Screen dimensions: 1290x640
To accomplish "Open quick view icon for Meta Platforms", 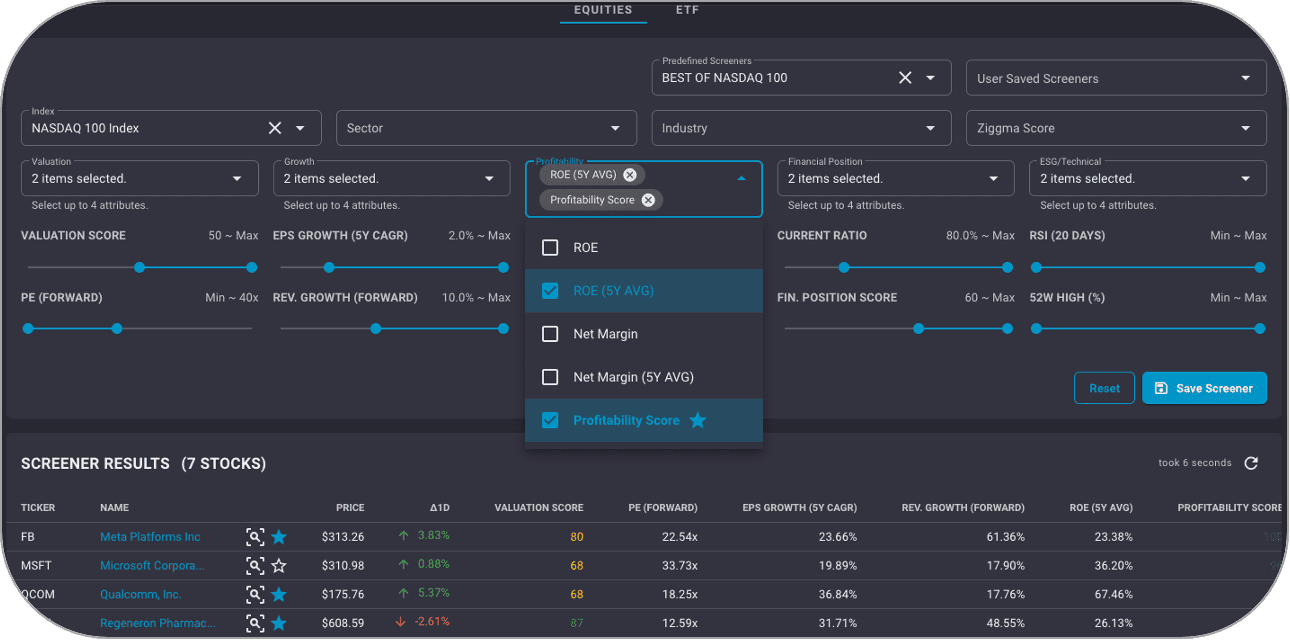I will pos(255,536).
